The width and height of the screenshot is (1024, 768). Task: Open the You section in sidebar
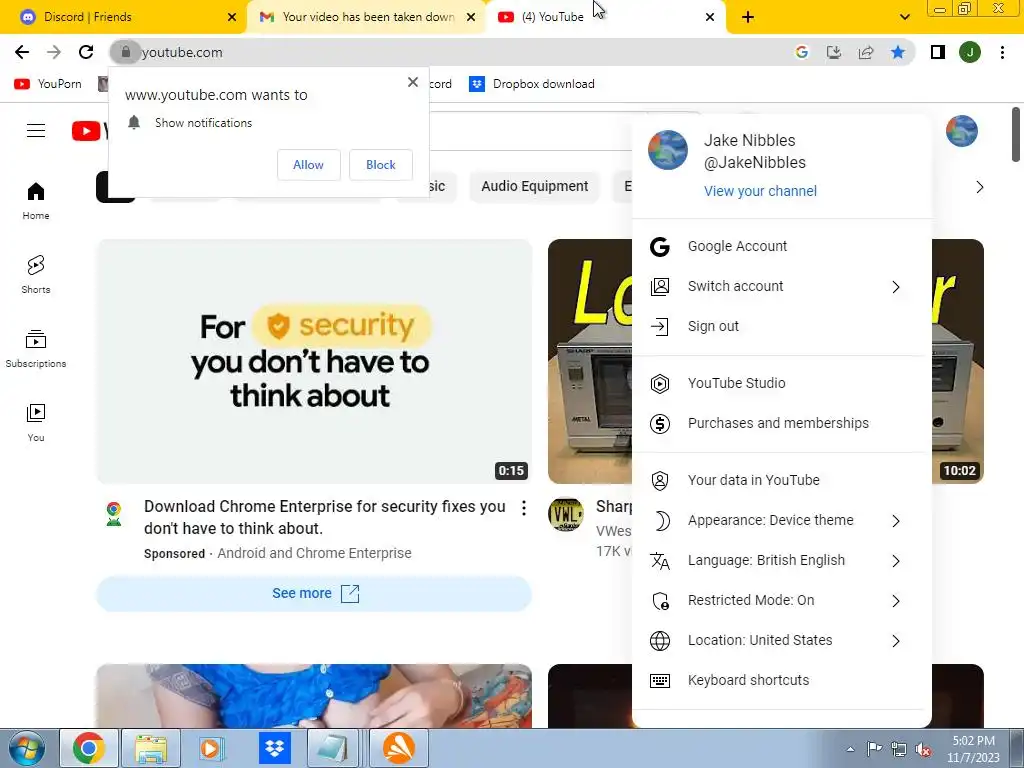pos(36,423)
